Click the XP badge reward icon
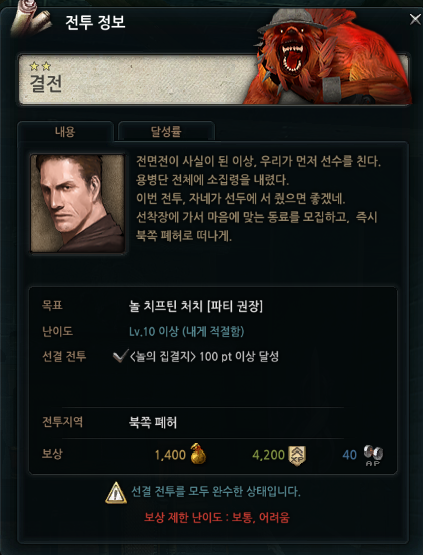 coord(297,456)
